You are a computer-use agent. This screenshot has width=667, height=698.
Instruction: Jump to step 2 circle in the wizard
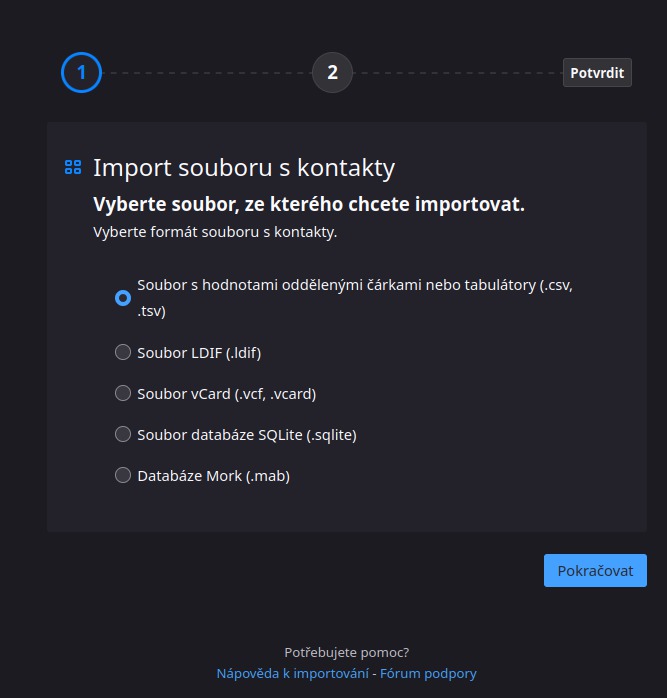coord(332,73)
